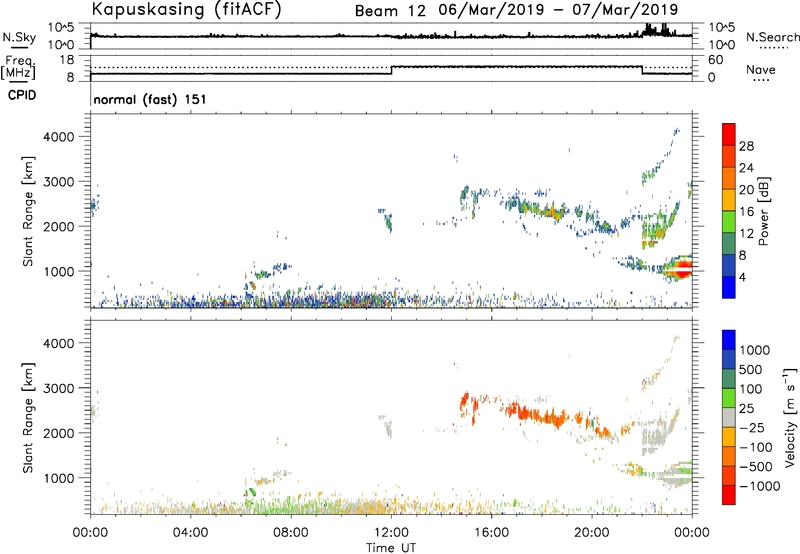Click the Beam 12 label in header
800x554 pixels.
[390, 11]
